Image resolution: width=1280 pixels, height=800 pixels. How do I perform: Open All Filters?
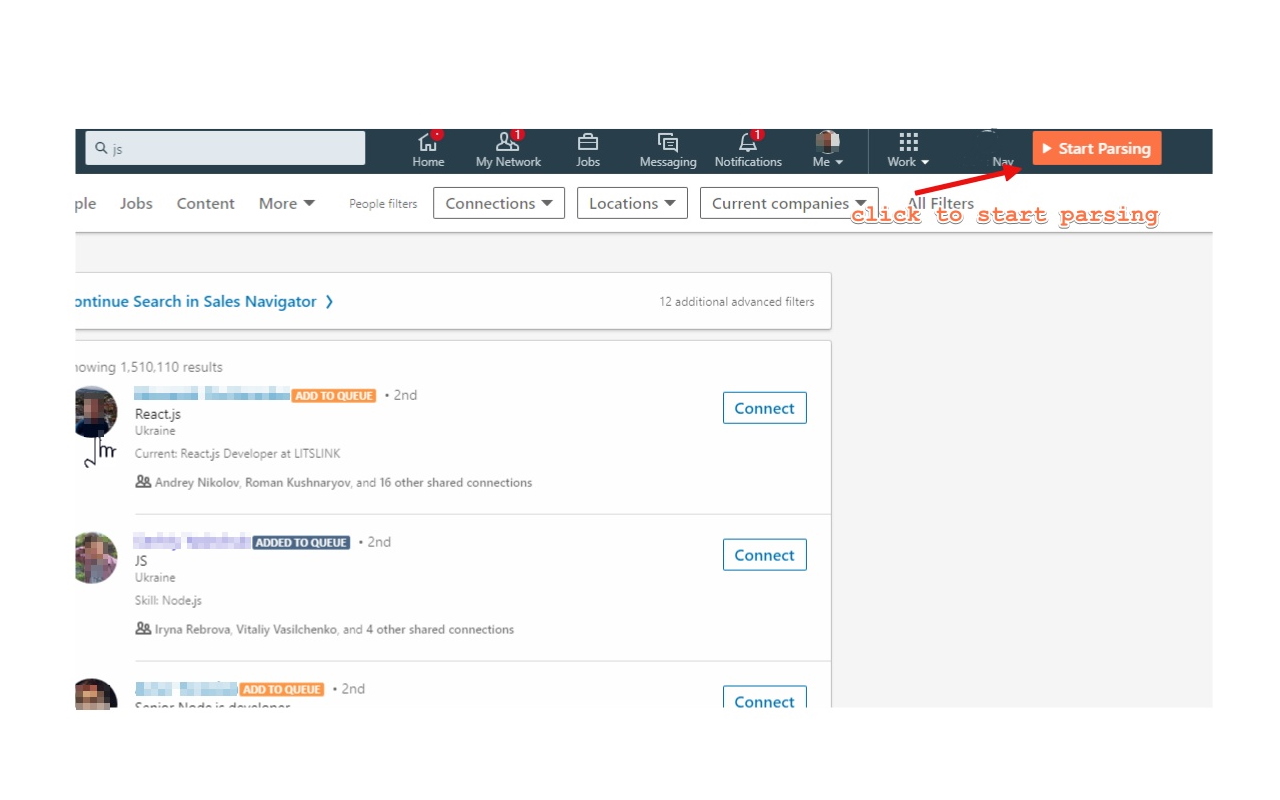pyautogui.click(x=940, y=203)
